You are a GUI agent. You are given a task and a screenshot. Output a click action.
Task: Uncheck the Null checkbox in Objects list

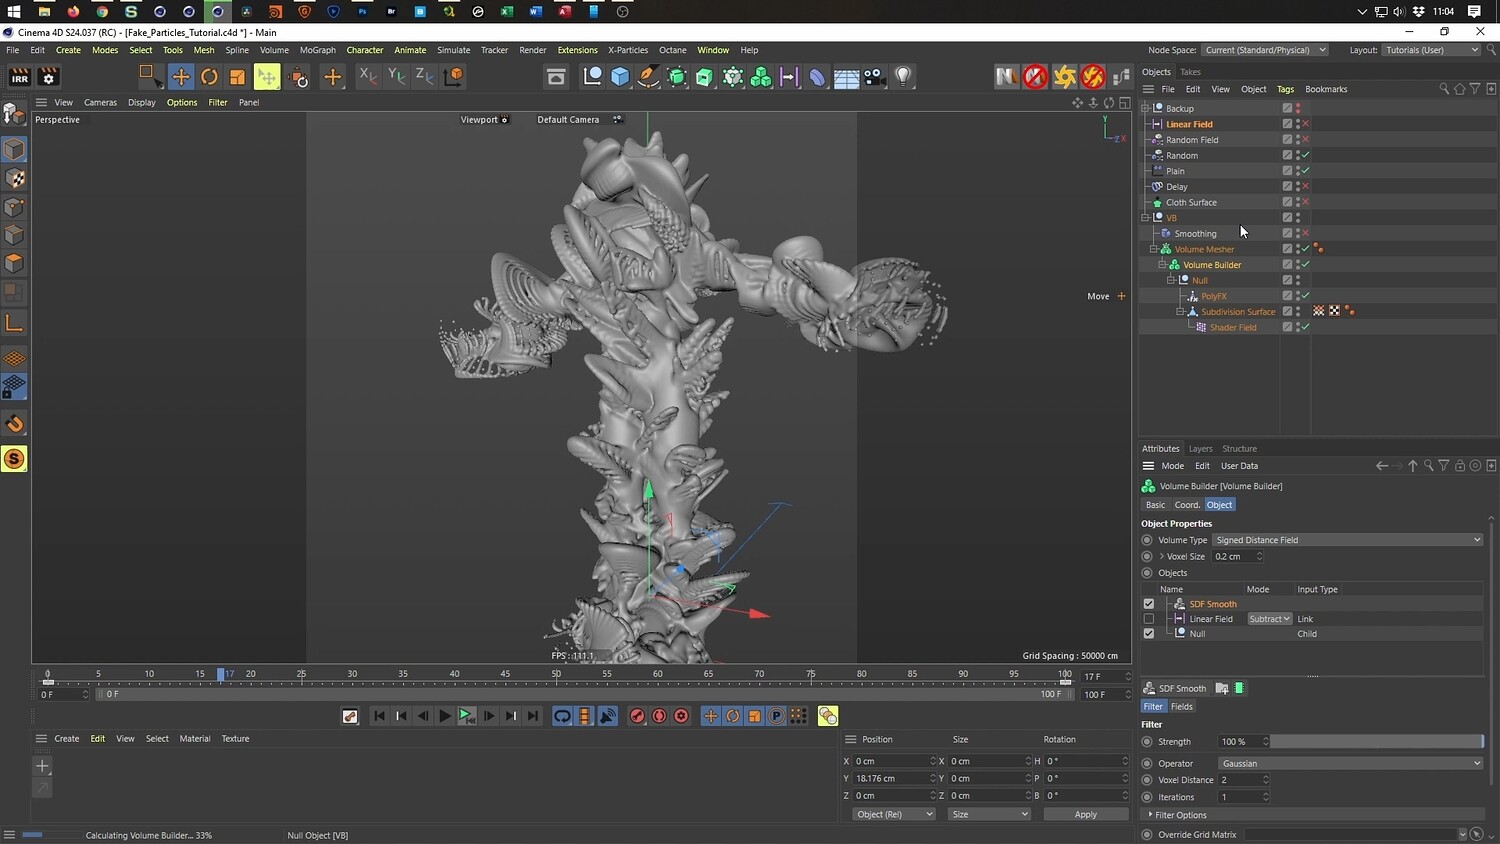point(1148,634)
